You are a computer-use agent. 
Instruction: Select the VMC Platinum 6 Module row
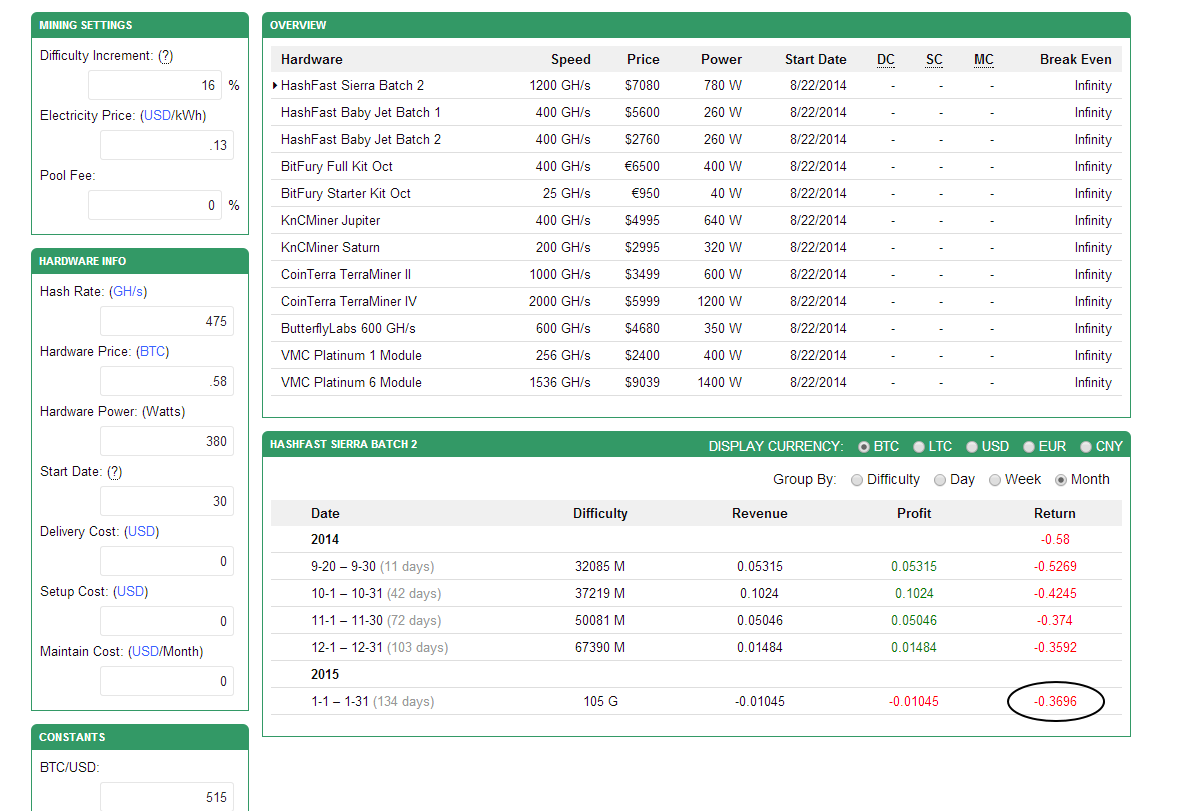tap(696, 383)
